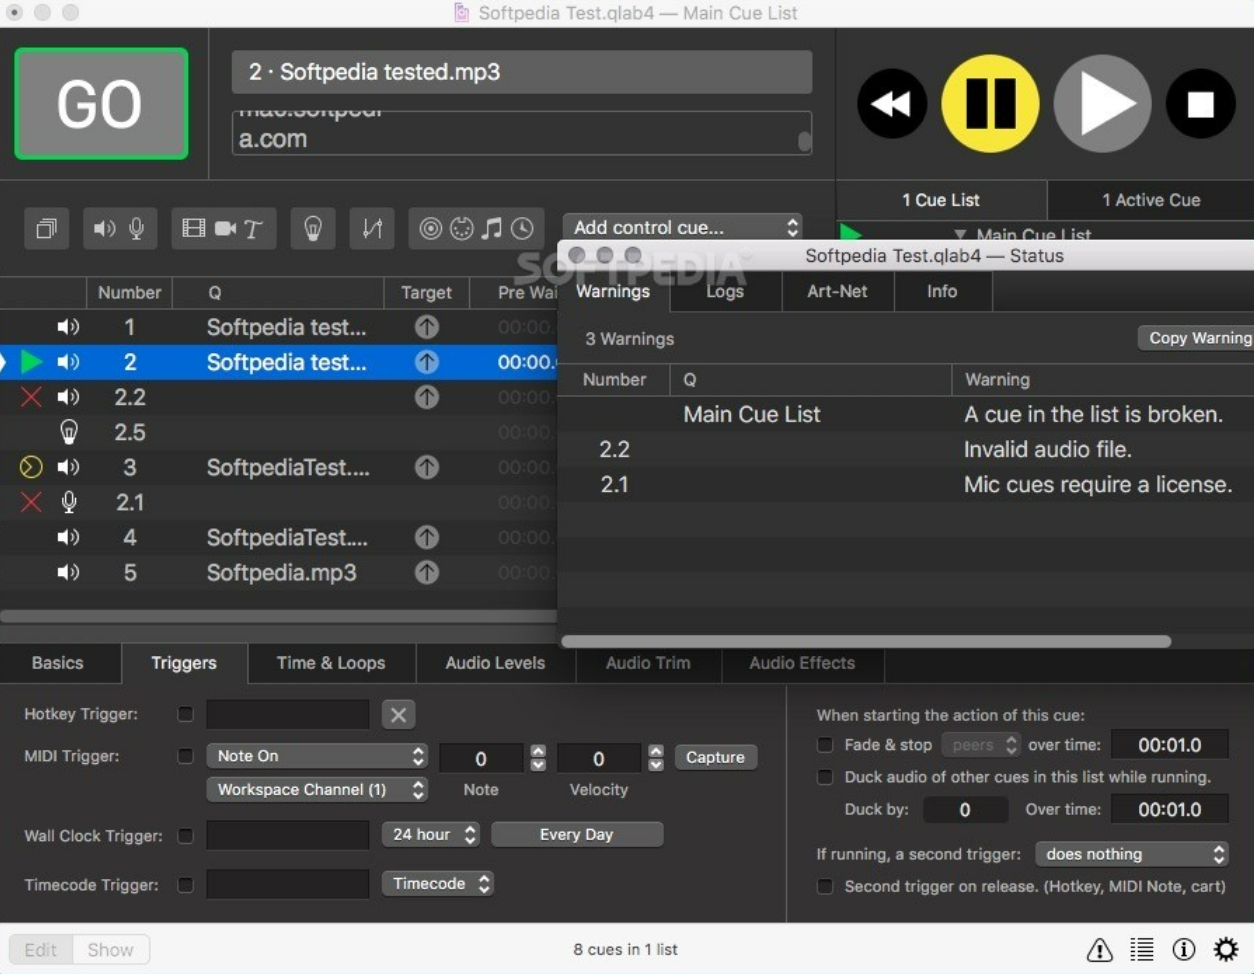Open the Timecode type dropdown
Screen dimensions: 1254x974
438,883
